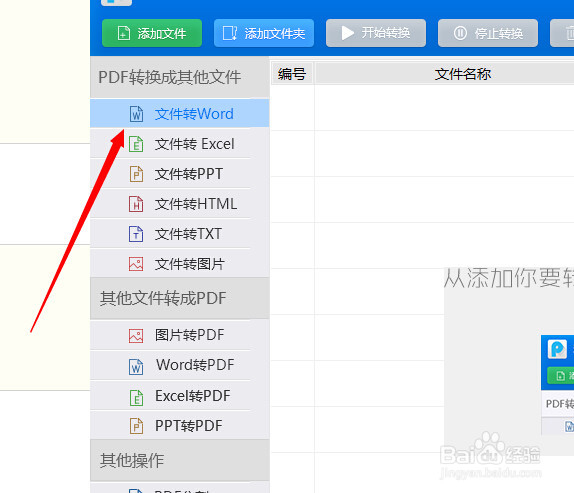Click the picture icon beside 图片转PDF
This screenshot has width=574, height=493.
coord(136,336)
